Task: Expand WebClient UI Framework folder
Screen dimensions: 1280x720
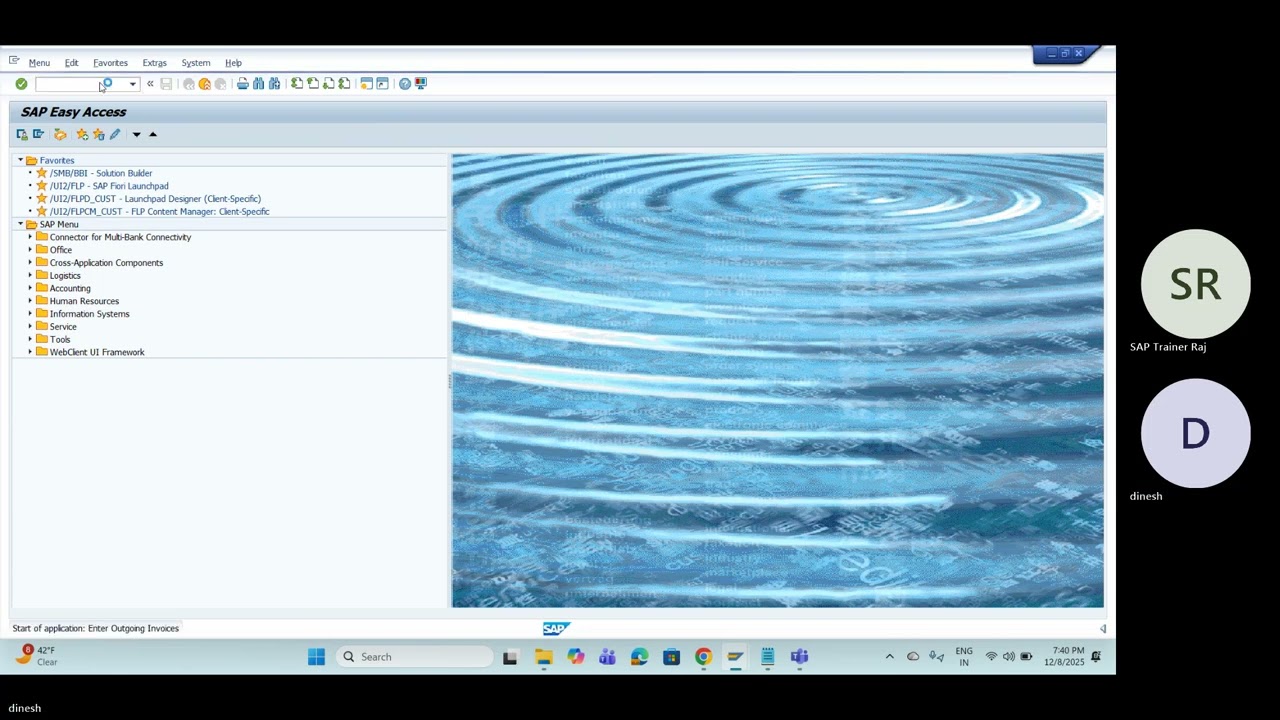Action: pos(30,352)
